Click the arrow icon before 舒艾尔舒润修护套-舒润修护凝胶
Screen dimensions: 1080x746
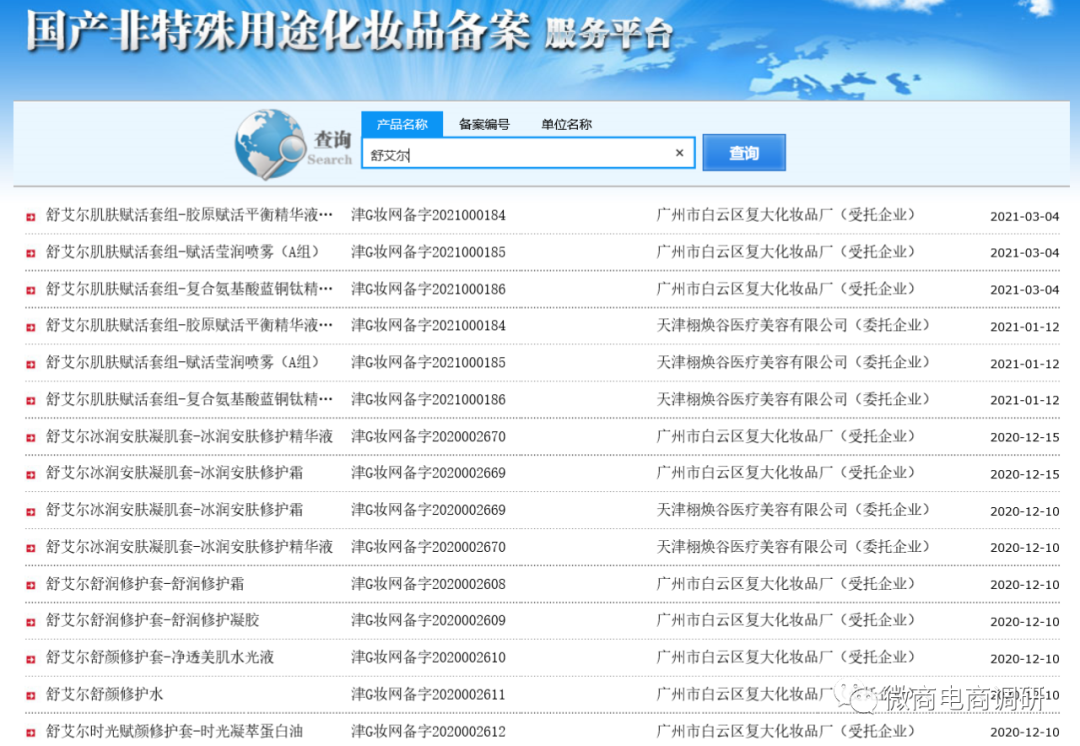[31, 620]
